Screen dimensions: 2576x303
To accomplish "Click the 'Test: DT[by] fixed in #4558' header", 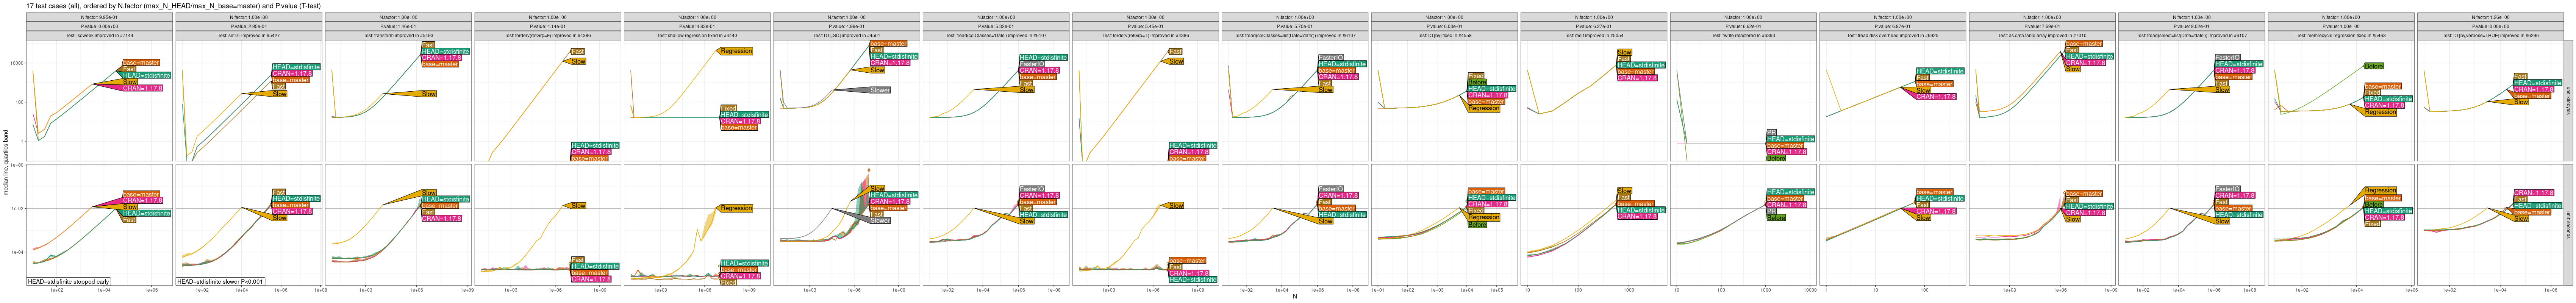I will [x=1445, y=35].
